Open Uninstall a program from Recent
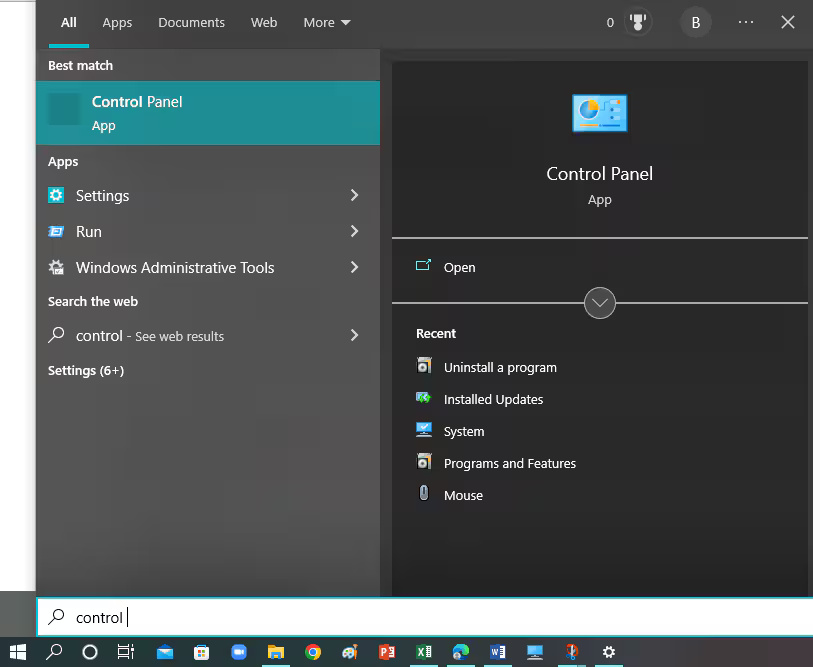Viewport: 813px width, 667px height. tap(500, 367)
